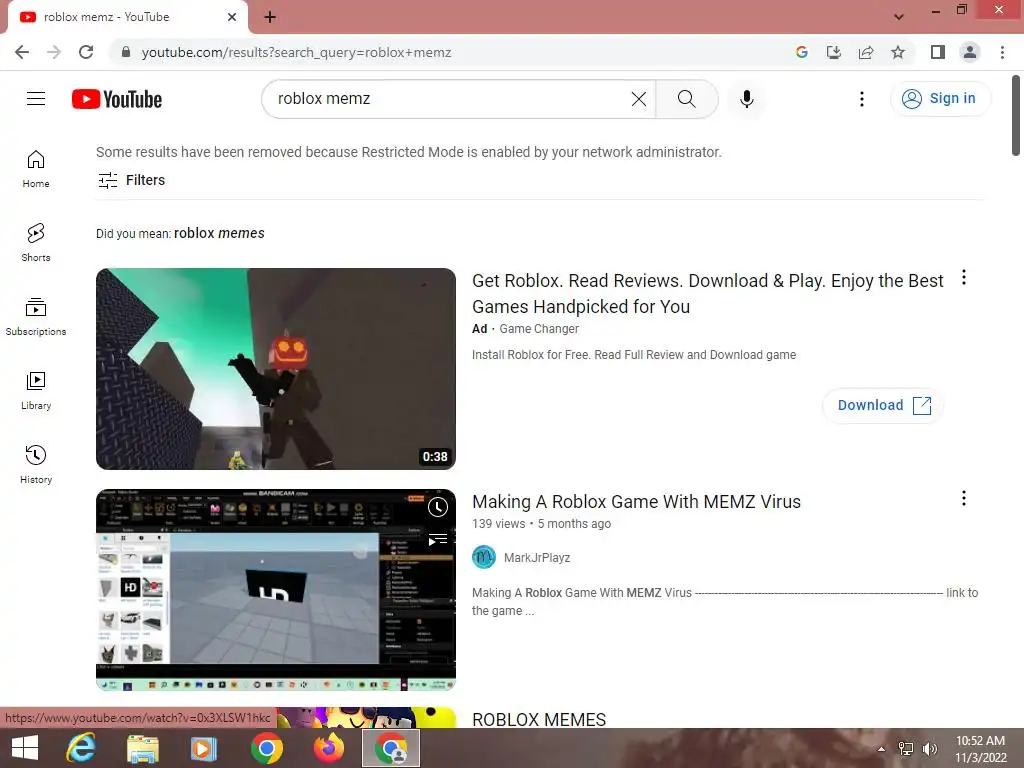Open Library in the sidebar

tap(36, 391)
